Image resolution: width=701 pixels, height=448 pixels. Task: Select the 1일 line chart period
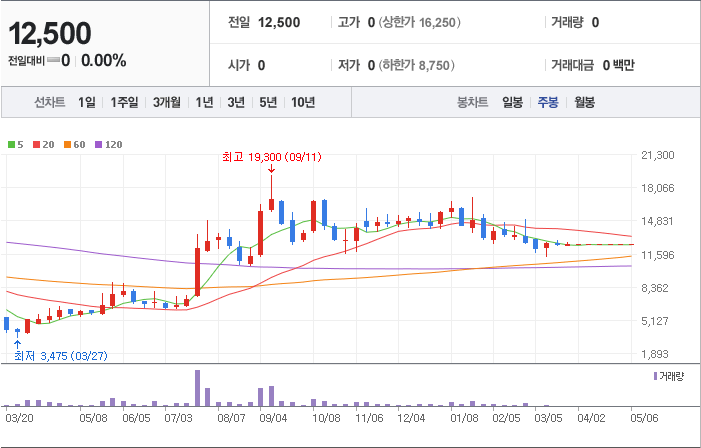[87, 102]
